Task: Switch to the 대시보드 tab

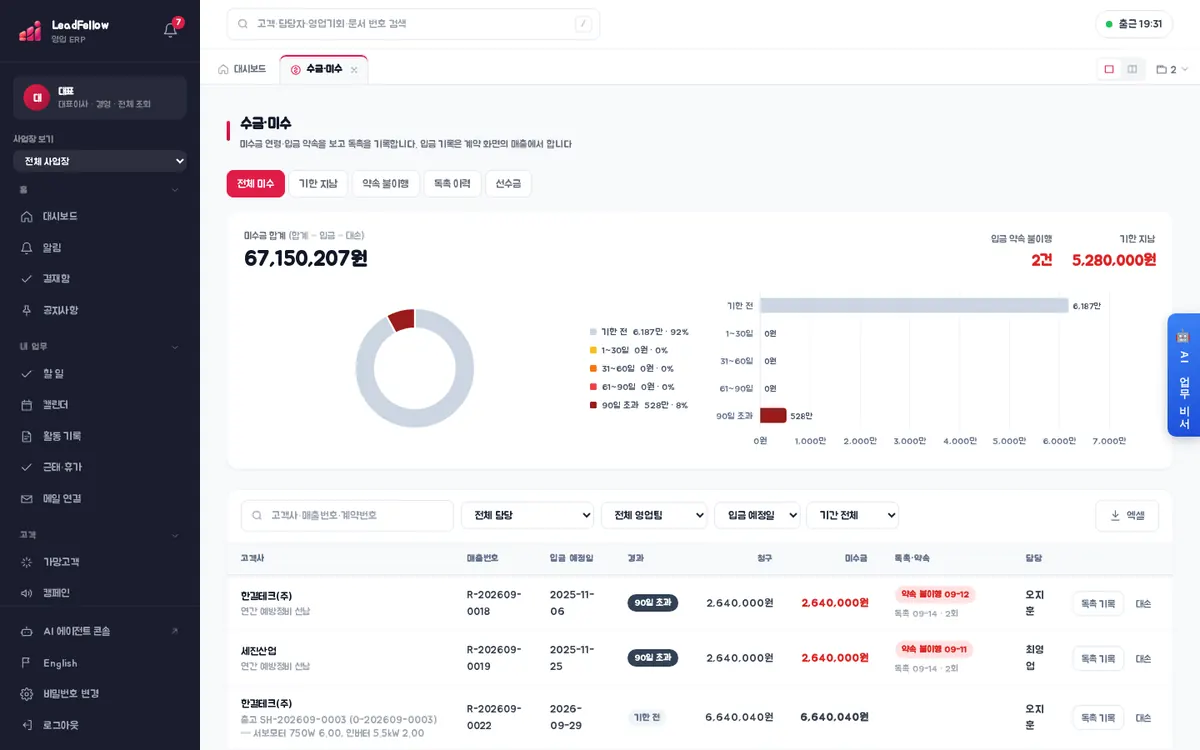Action: pos(242,70)
